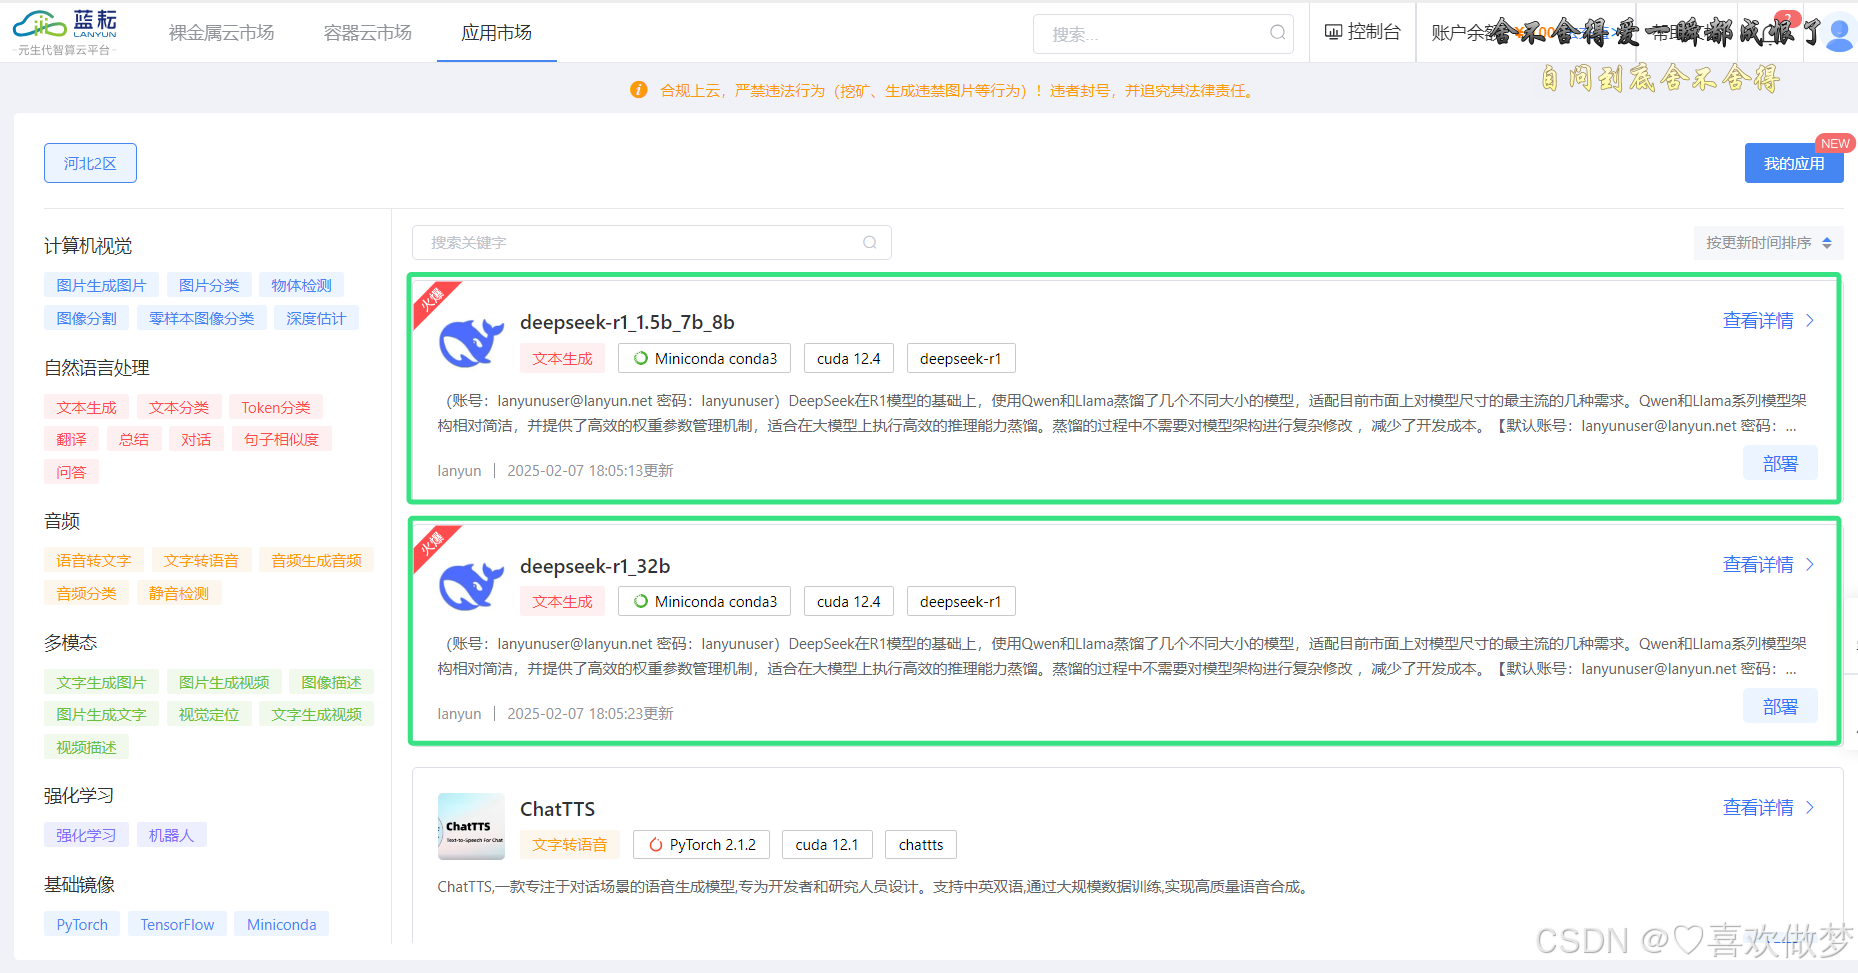Filter by 文字生成视频 tag
The width and height of the screenshot is (1858, 973).
[x=316, y=715]
